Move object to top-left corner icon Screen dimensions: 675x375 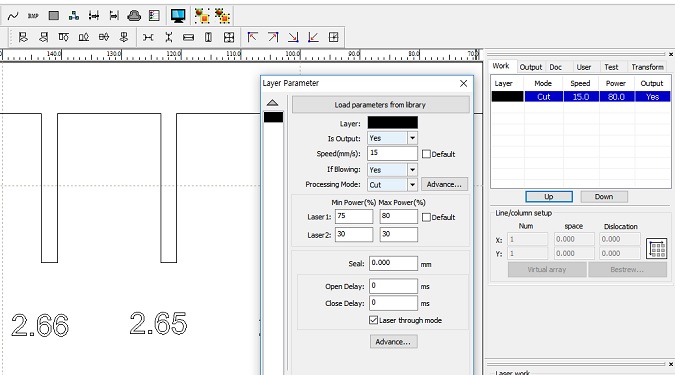click(x=253, y=37)
